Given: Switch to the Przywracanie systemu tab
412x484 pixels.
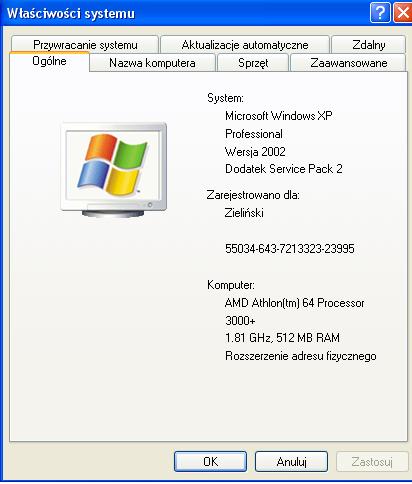Looking at the screenshot, I should pos(85,45).
